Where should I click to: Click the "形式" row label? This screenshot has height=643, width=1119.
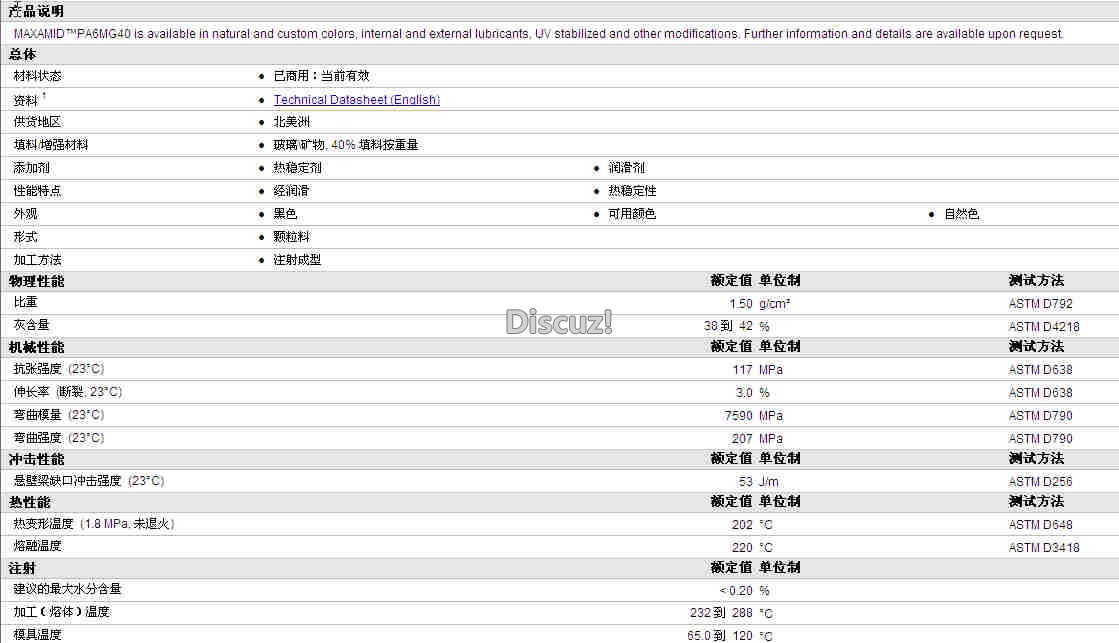click(x=25, y=236)
